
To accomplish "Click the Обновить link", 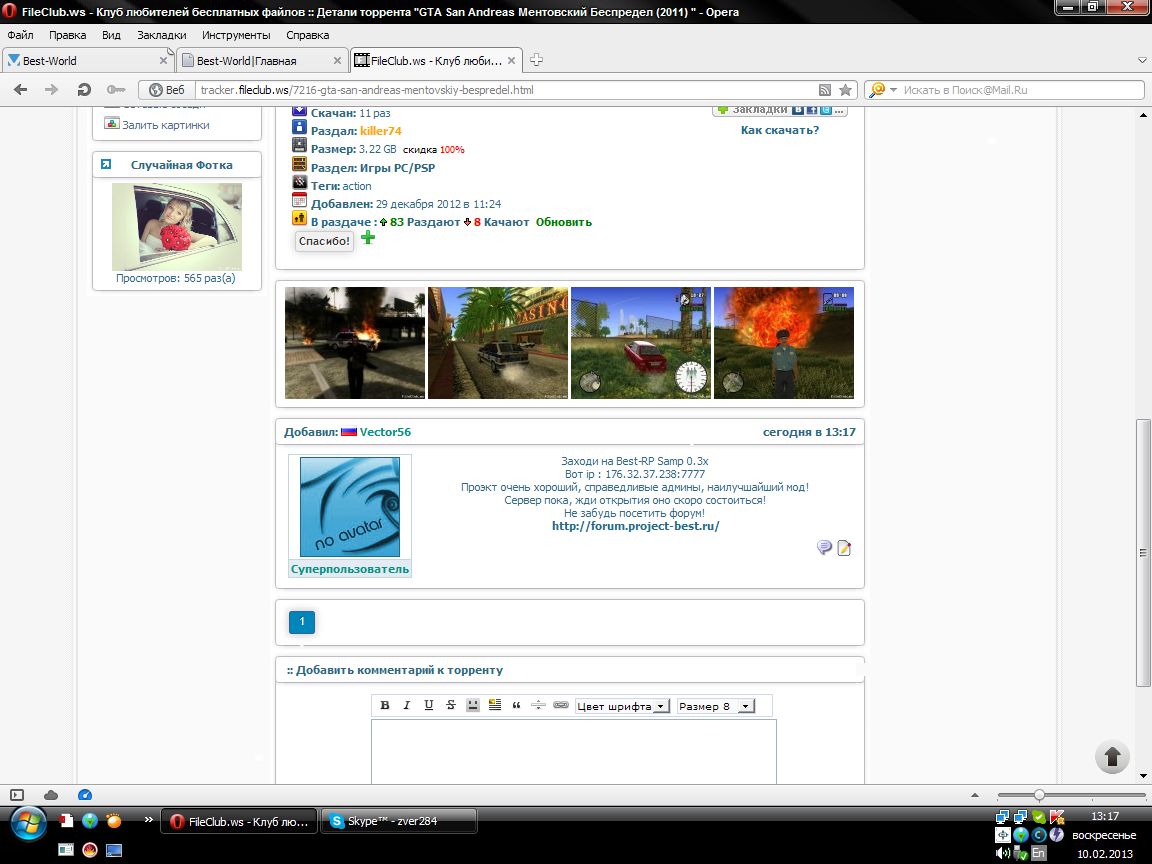I will [564, 222].
